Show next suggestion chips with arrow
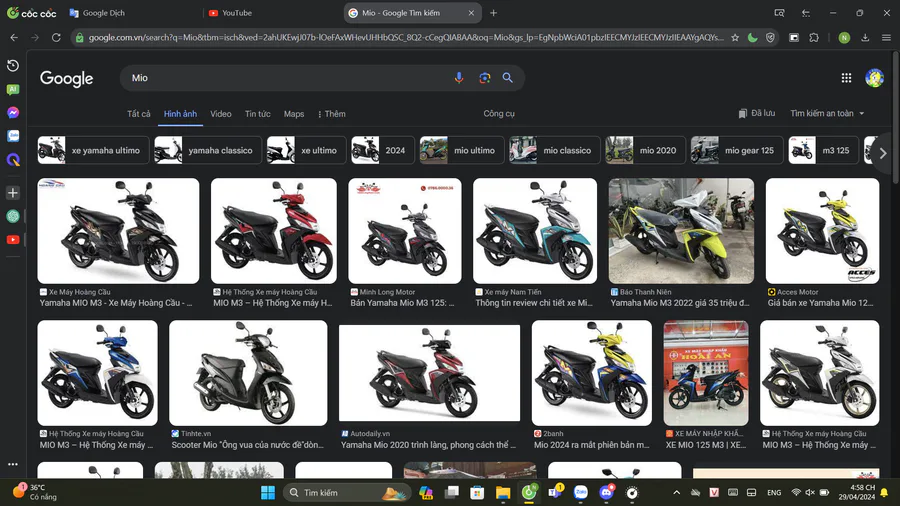The height and width of the screenshot is (506, 900). point(883,153)
